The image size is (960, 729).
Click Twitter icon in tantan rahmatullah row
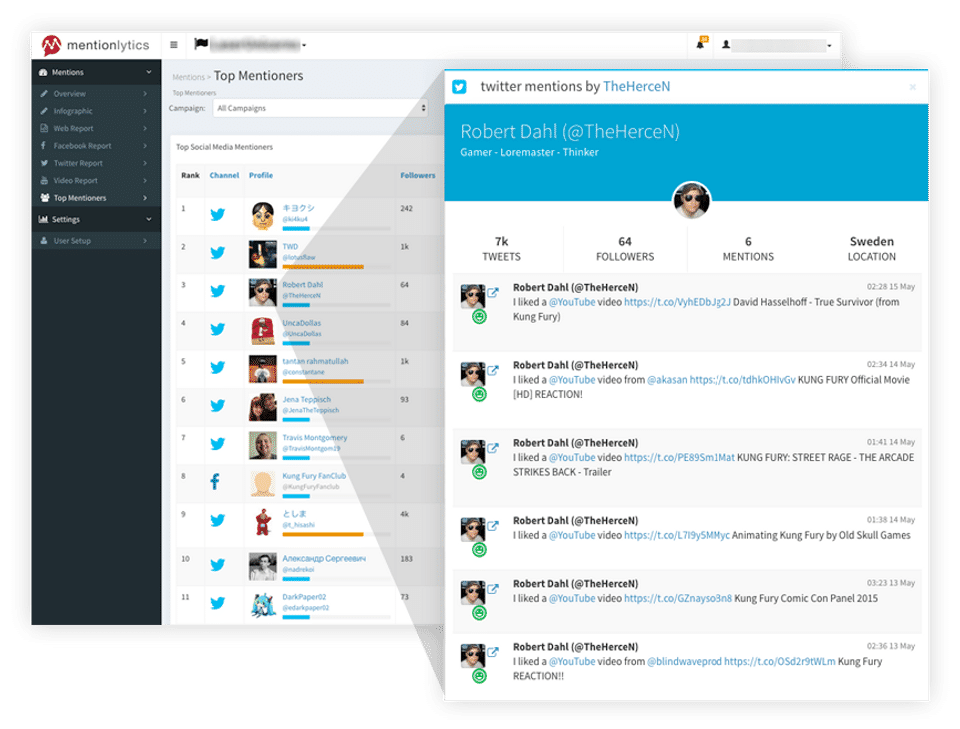pos(217,367)
